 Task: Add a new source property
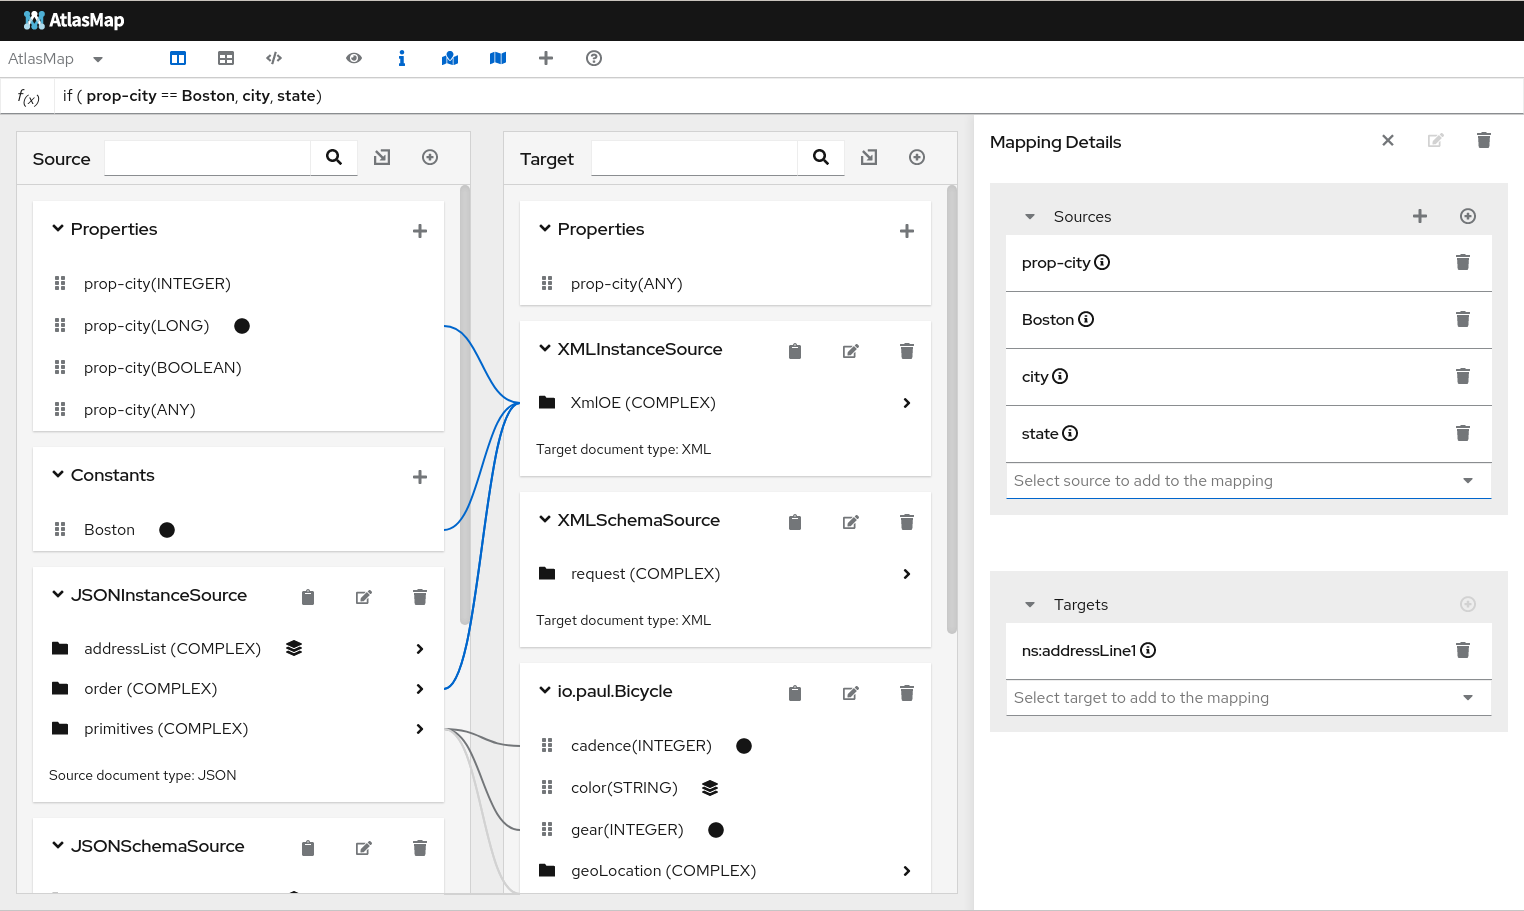(x=420, y=231)
